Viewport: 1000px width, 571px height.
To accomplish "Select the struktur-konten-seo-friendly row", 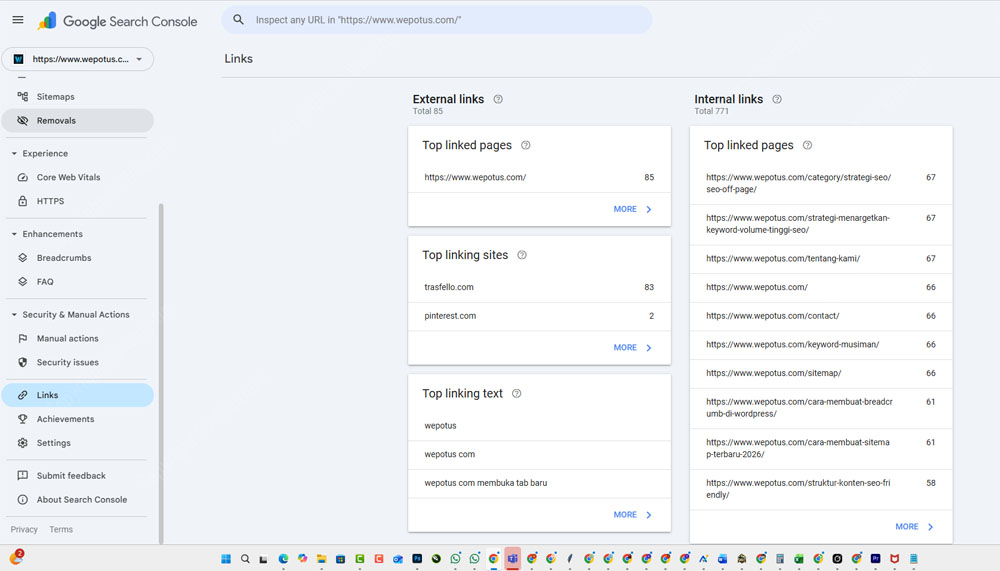I will (821, 489).
